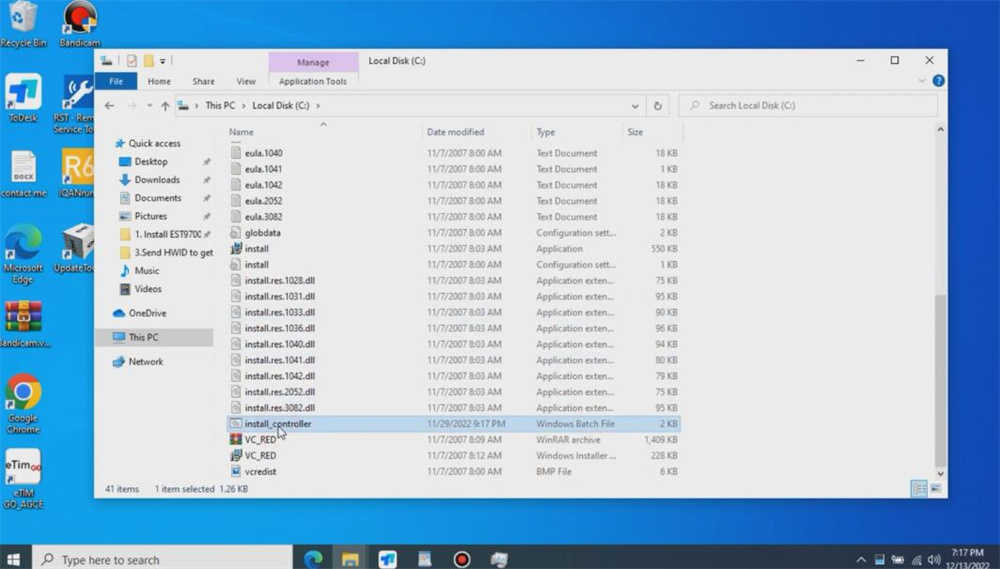
Task: Select Quick access in navigation pane
Action: 154,144
